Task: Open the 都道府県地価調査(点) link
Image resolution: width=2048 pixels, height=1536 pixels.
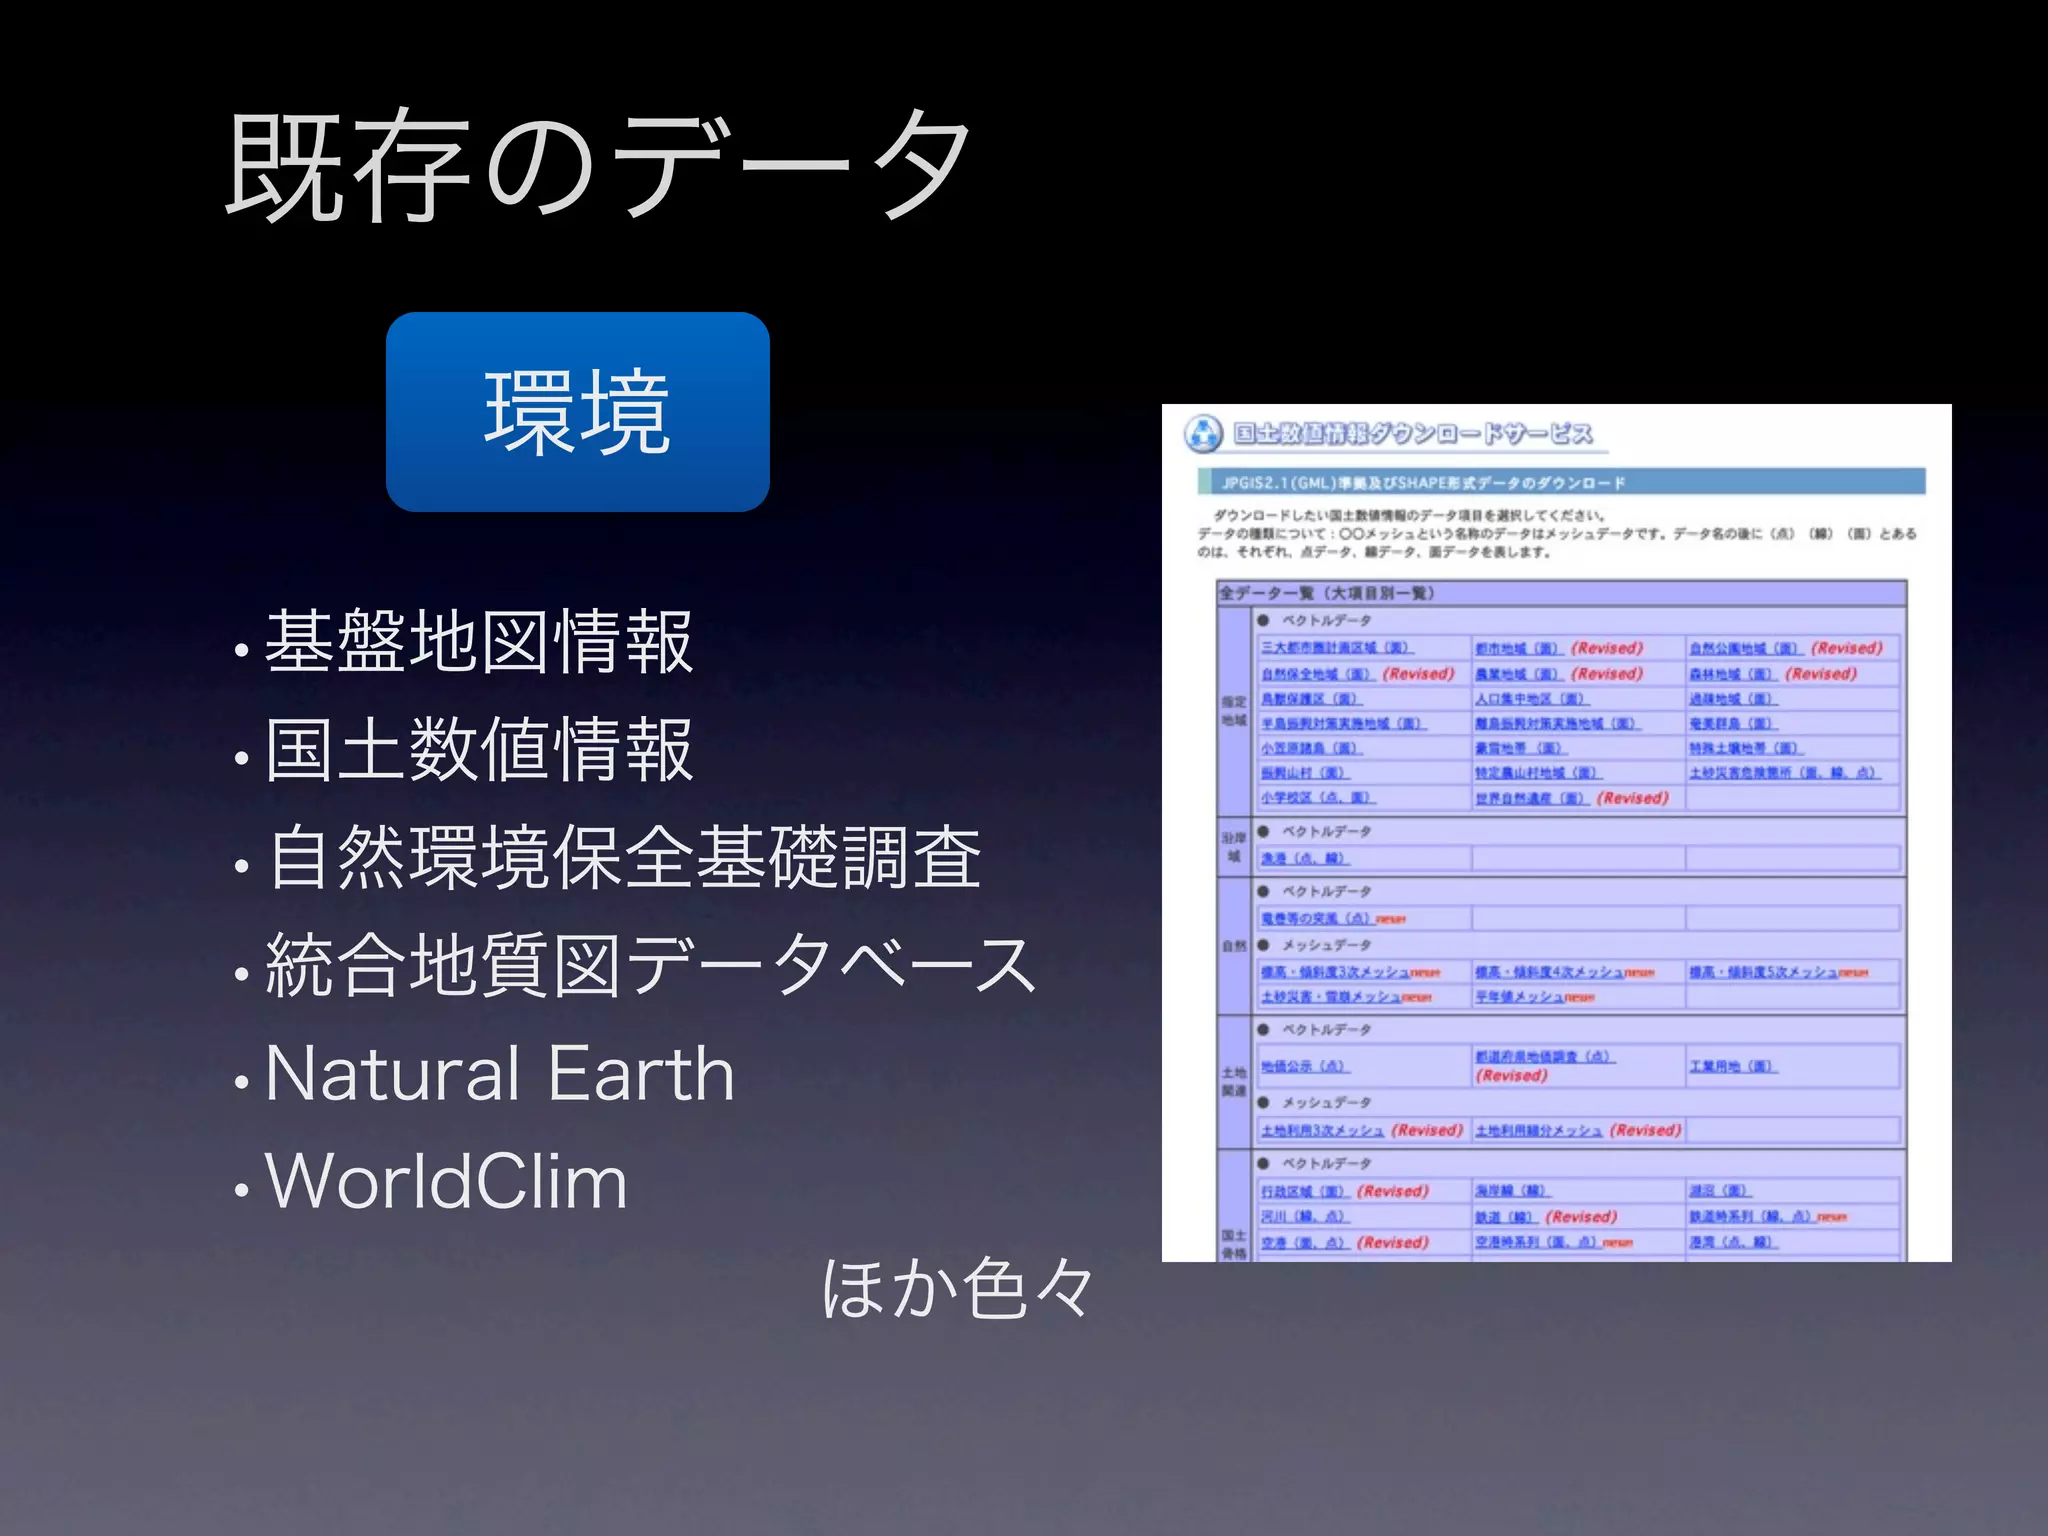Action: pyautogui.click(x=1545, y=1057)
